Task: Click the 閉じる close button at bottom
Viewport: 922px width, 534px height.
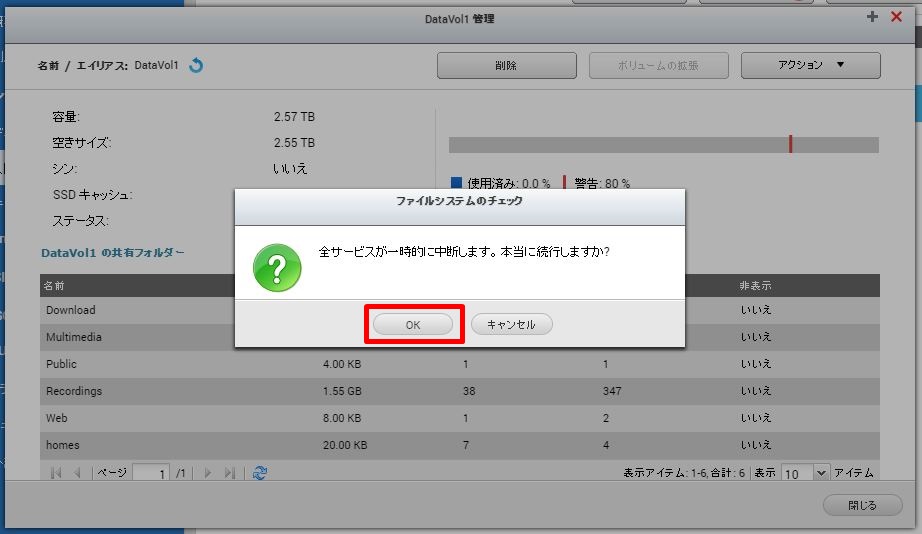Action: (862, 505)
